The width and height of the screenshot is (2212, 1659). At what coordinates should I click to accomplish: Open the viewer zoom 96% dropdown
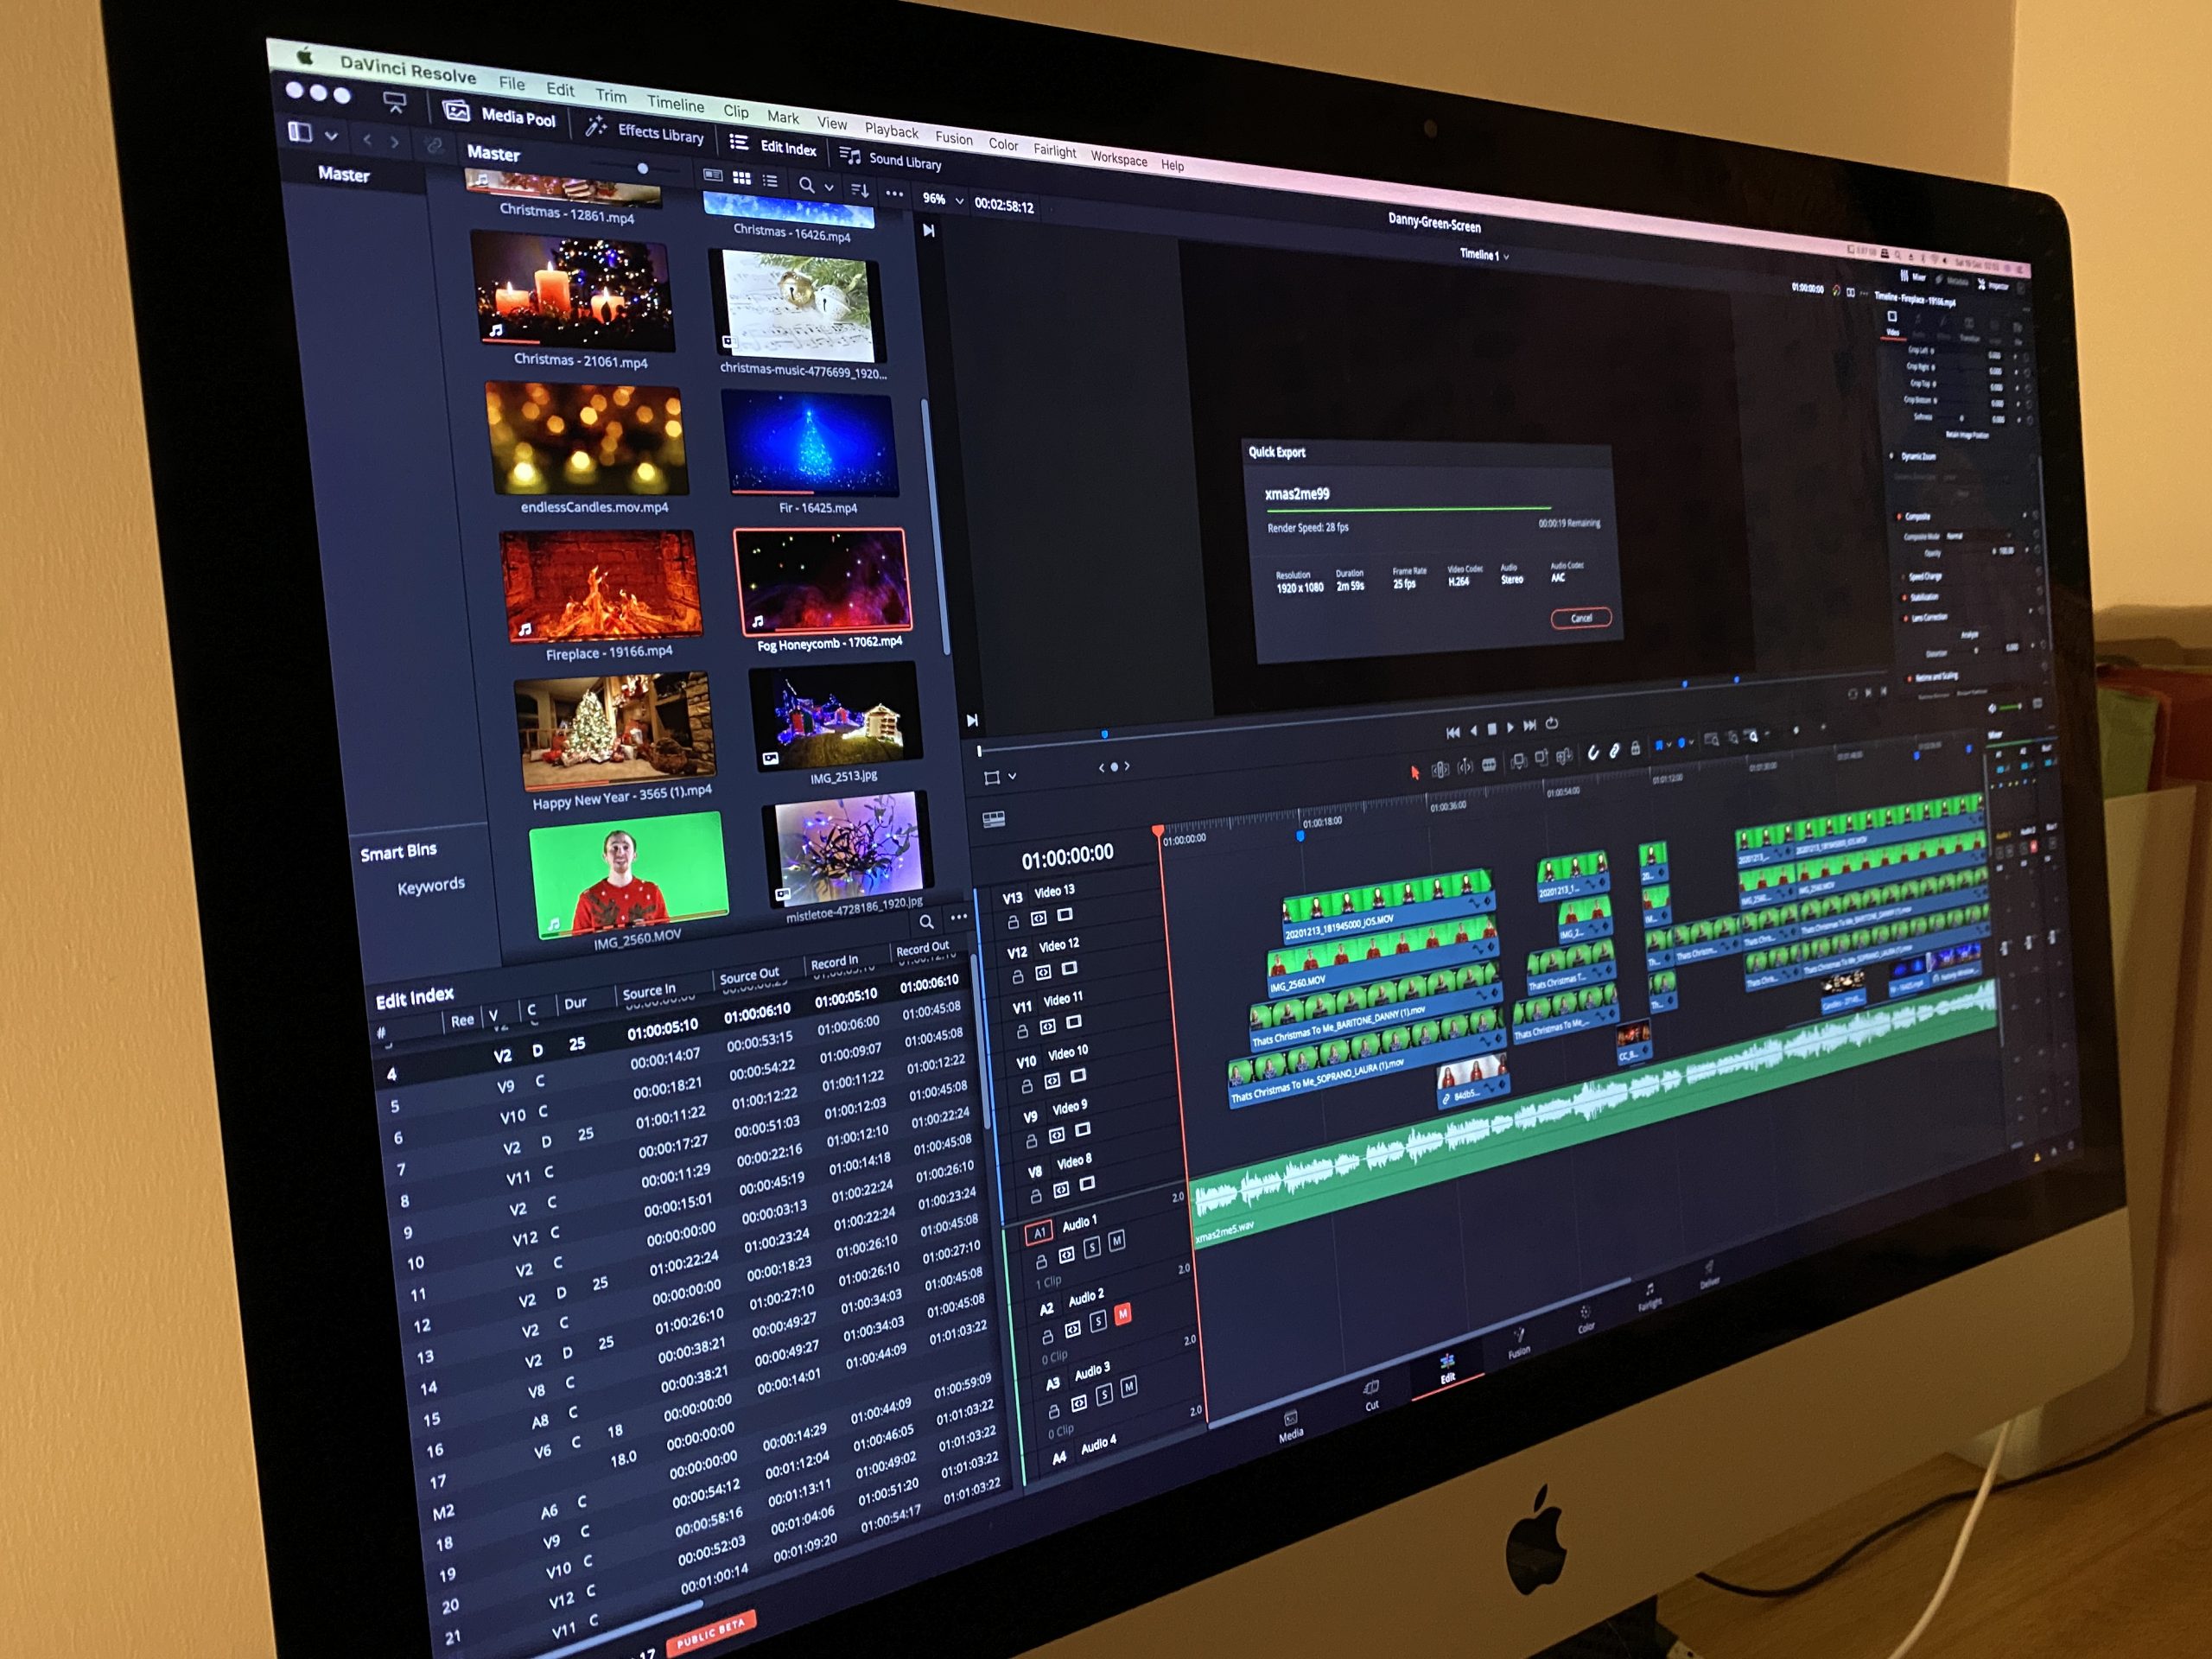click(x=942, y=200)
